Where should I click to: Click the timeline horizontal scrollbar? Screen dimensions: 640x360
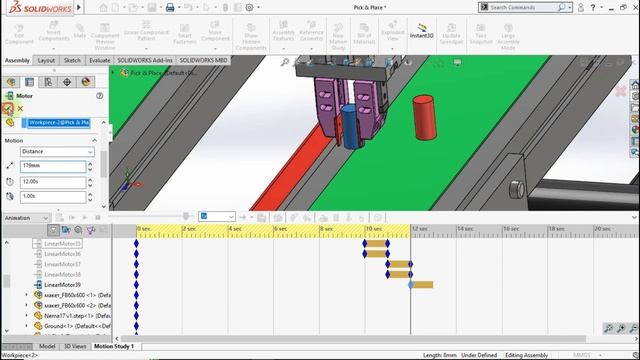(x=353, y=338)
